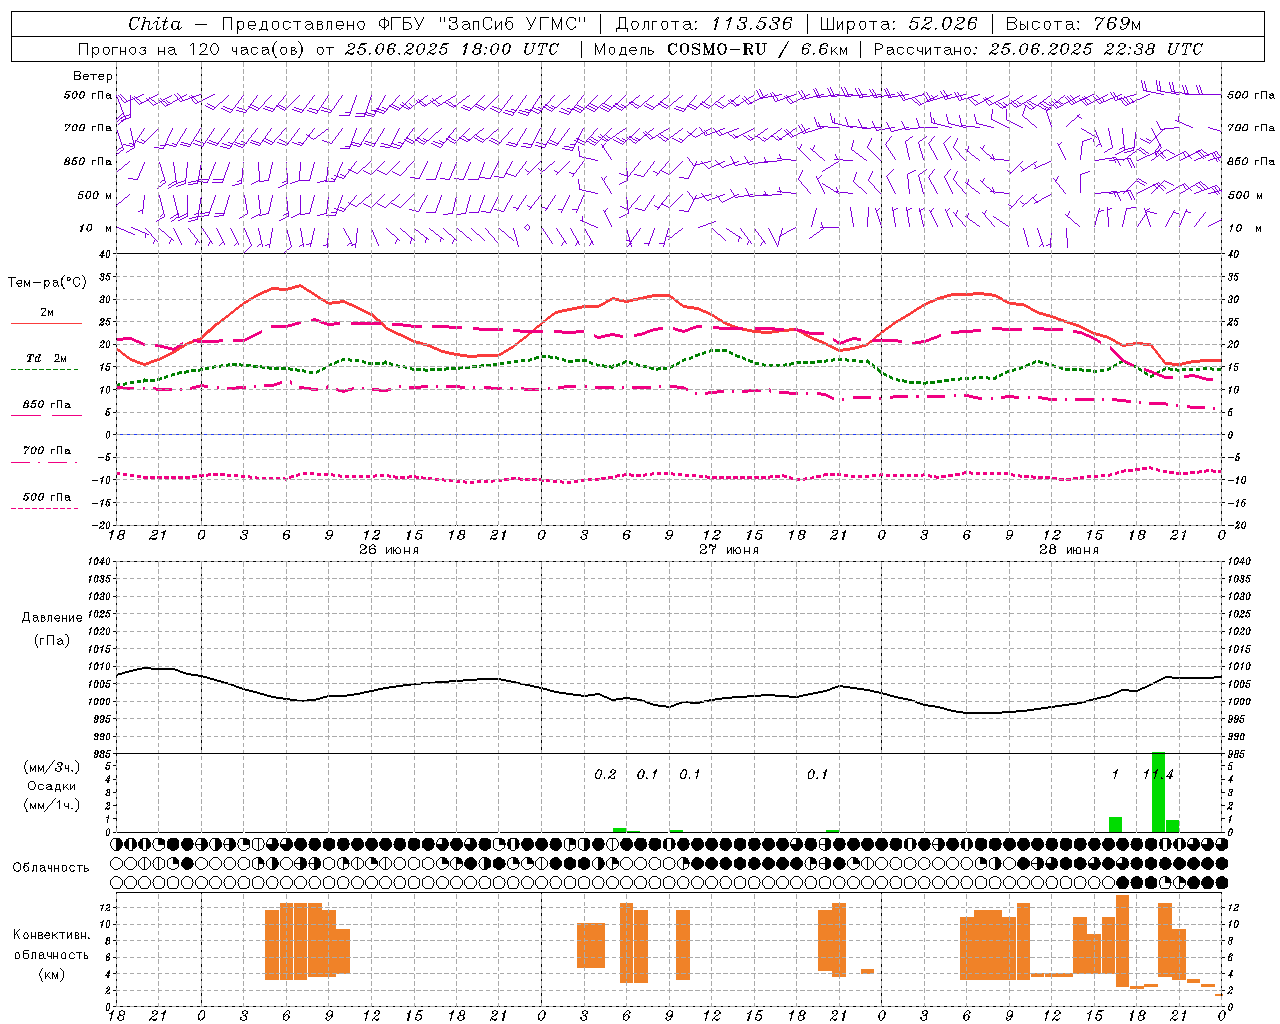Click the "Высота: 769м" elevation text
The height and width of the screenshot is (1024, 1280).
(x=1073, y=24)
